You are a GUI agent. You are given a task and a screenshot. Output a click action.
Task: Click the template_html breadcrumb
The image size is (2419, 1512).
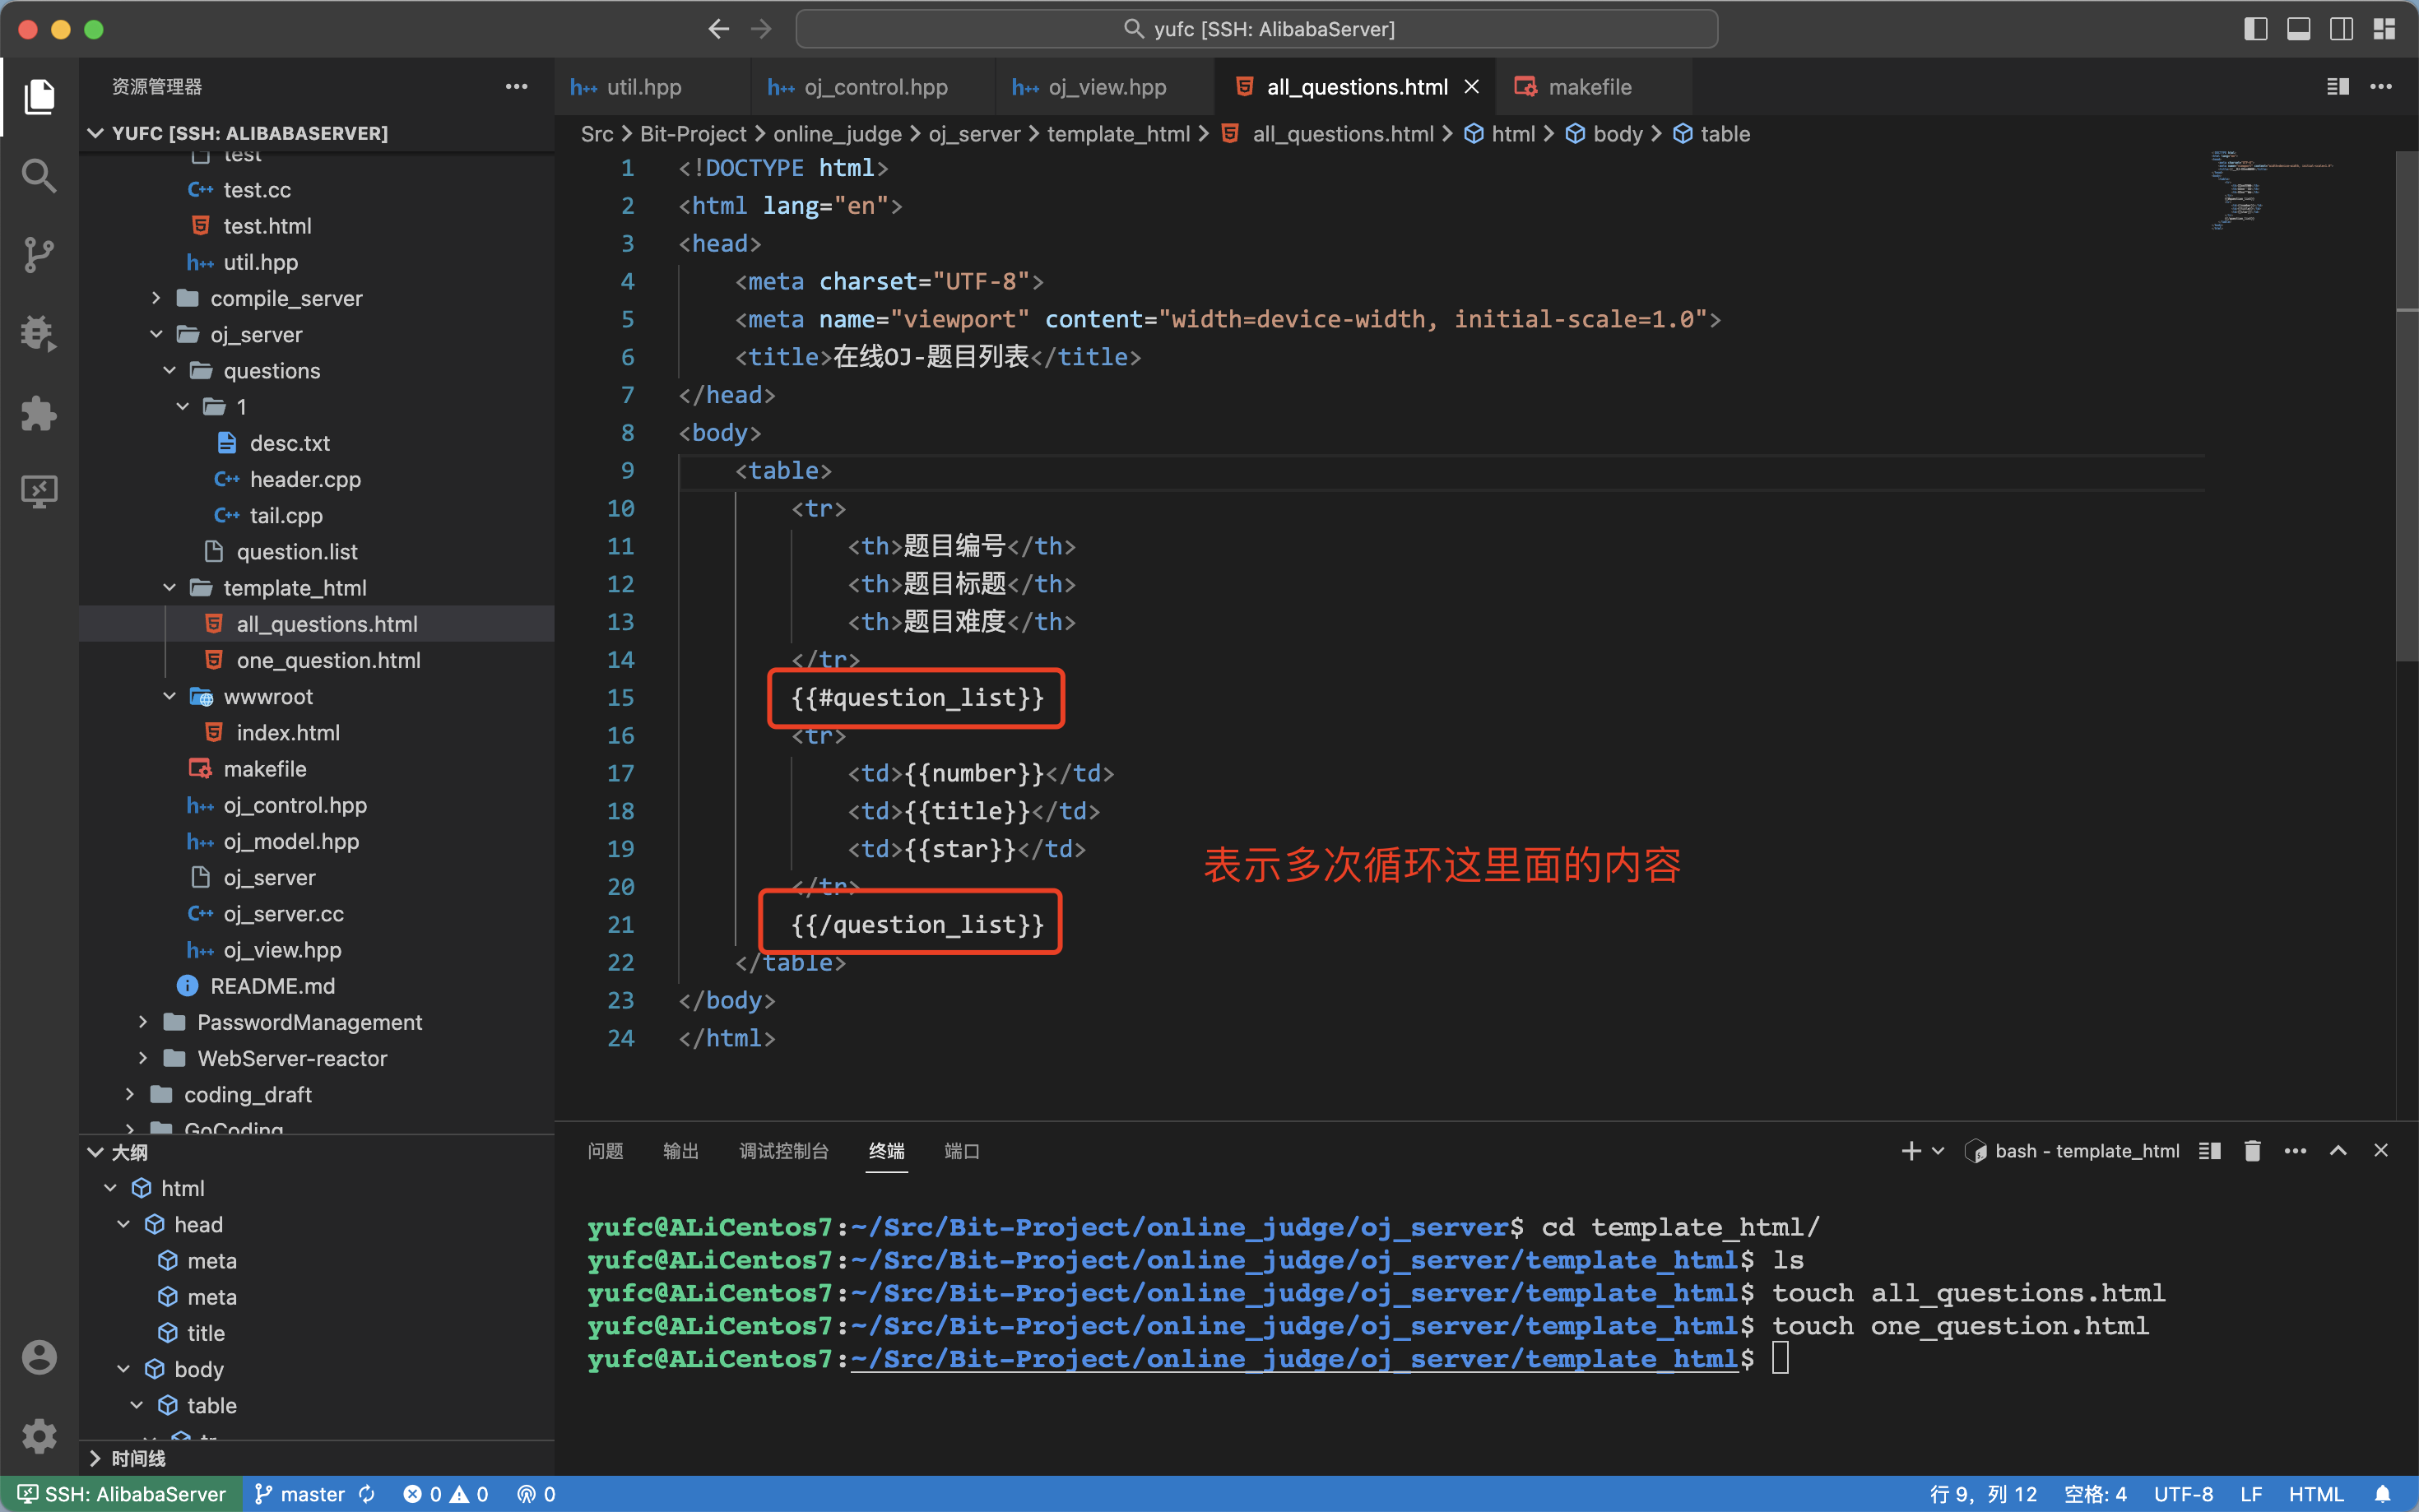(x=1118, y=134)
